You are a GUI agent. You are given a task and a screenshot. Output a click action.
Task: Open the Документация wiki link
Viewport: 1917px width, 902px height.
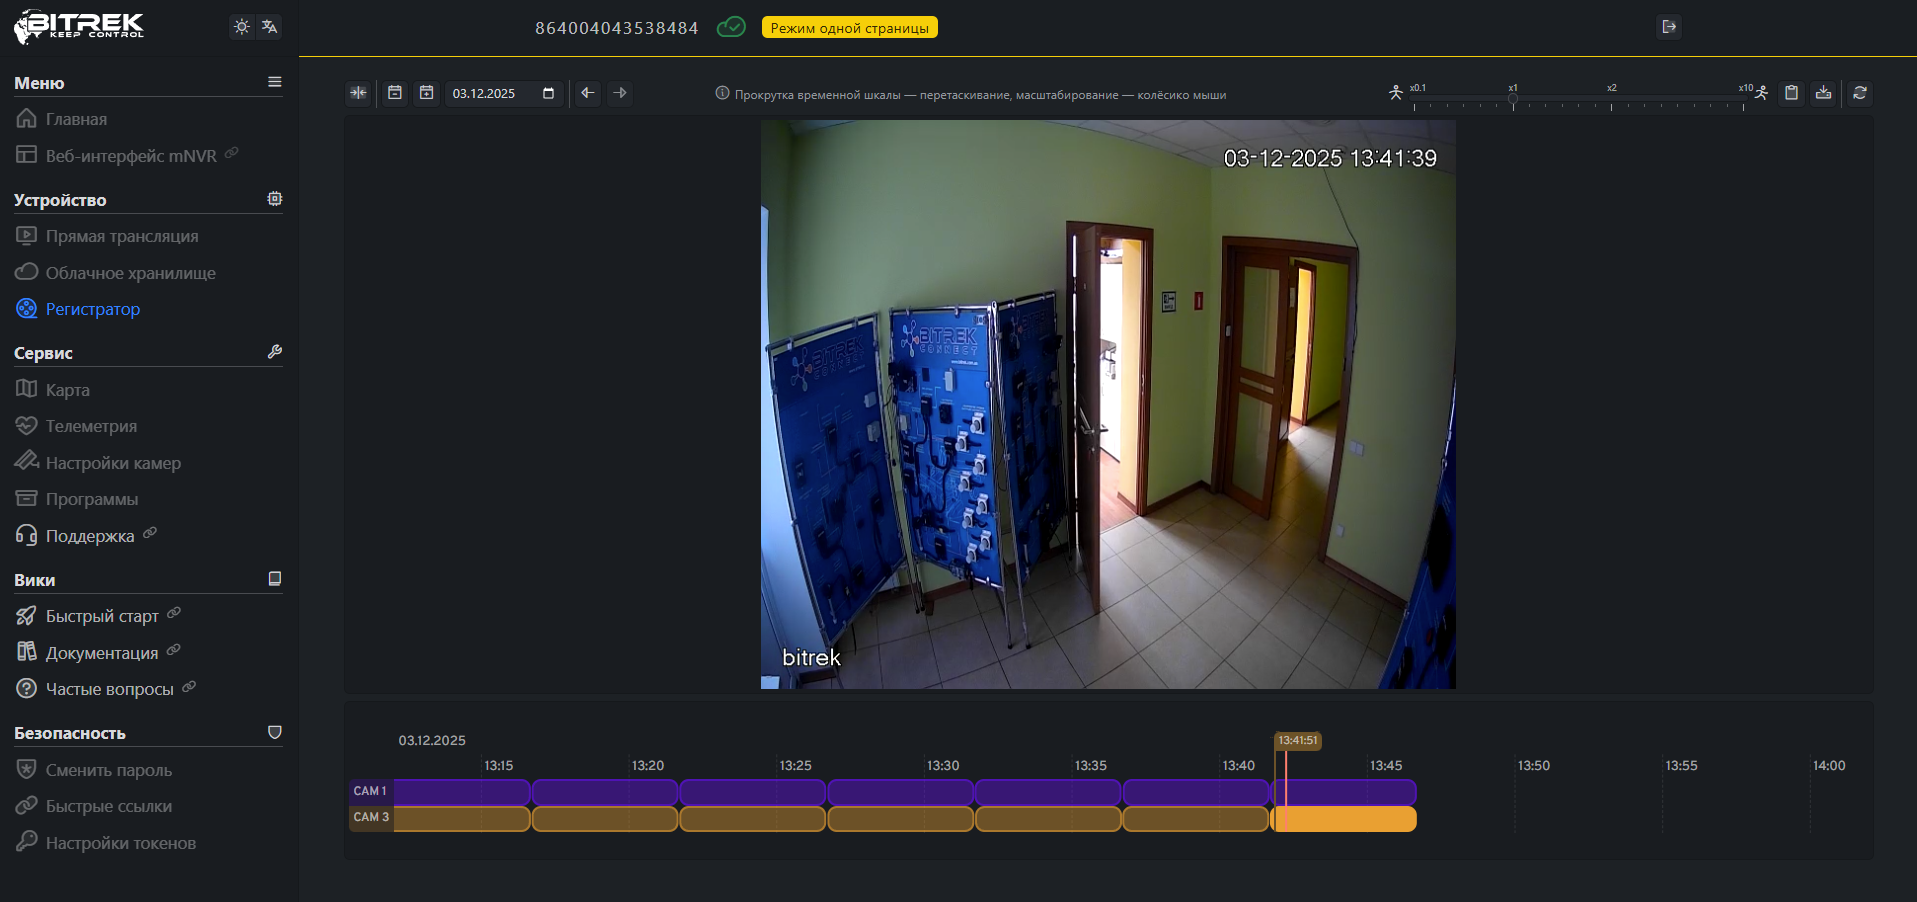[101, 653]
